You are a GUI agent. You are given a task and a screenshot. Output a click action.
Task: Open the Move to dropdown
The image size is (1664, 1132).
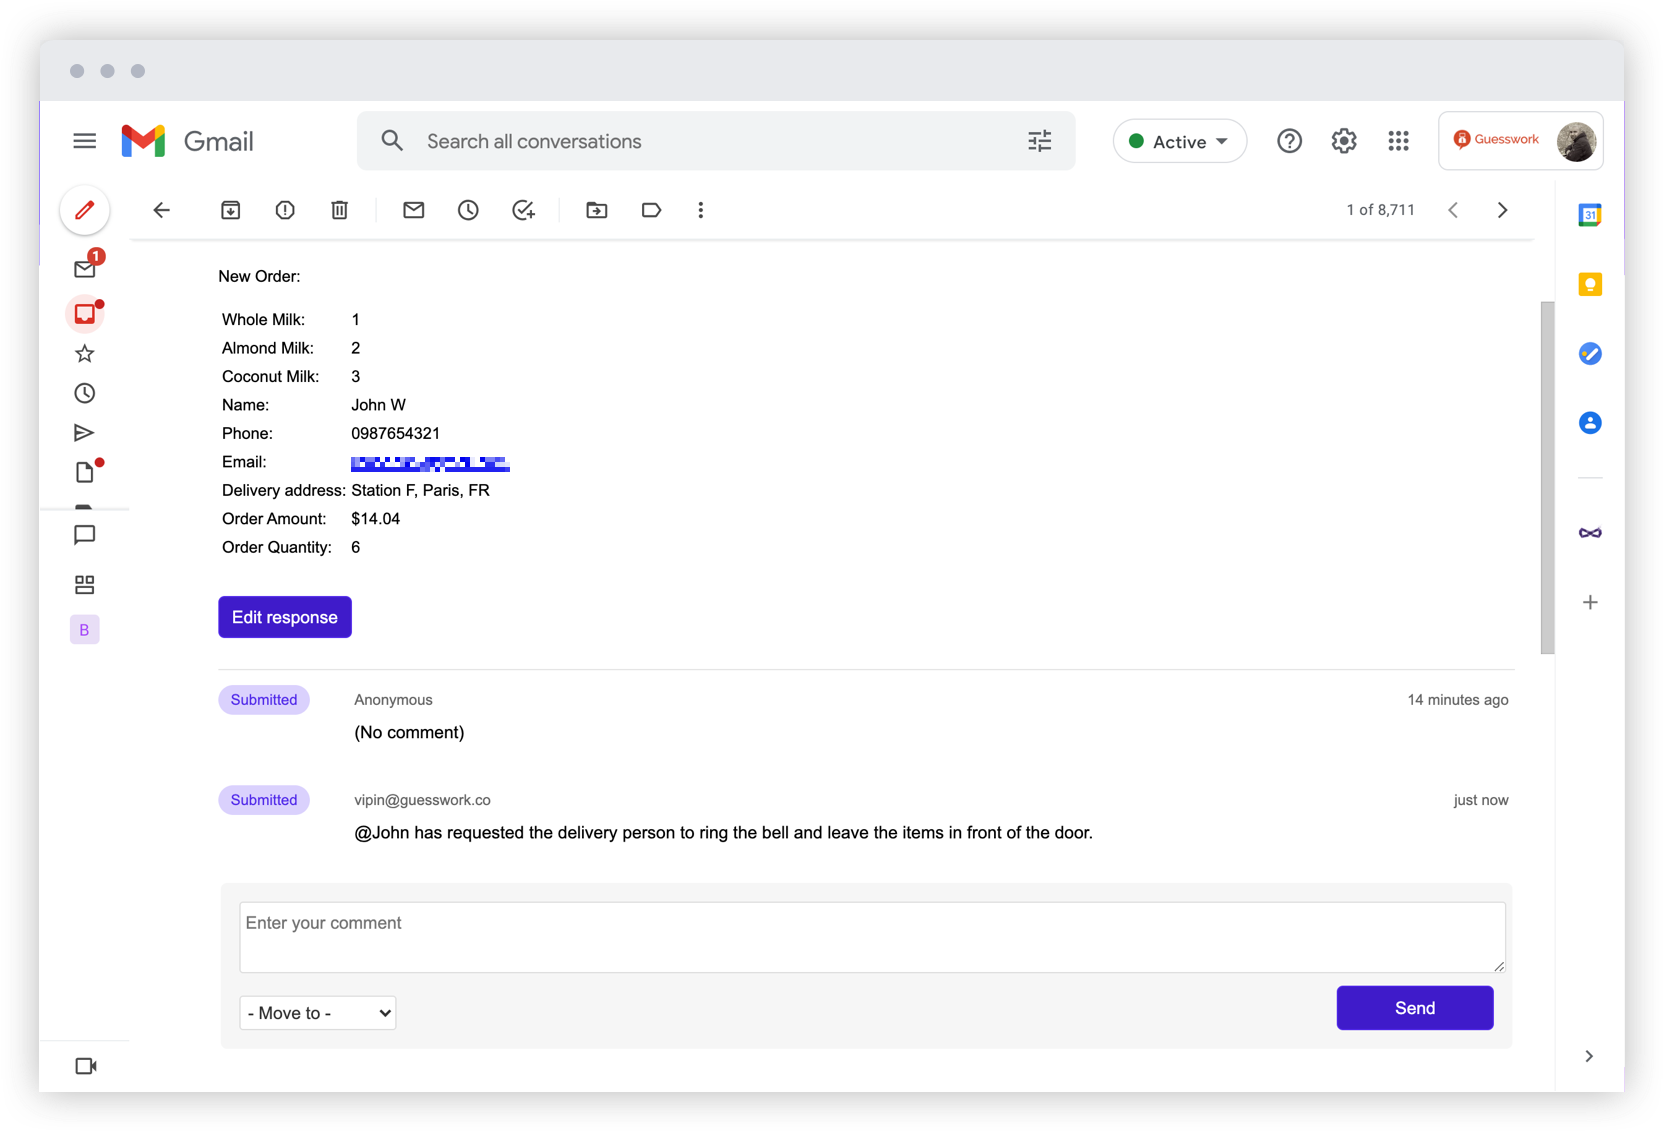pyautogui.click(x=317, y=1012)
